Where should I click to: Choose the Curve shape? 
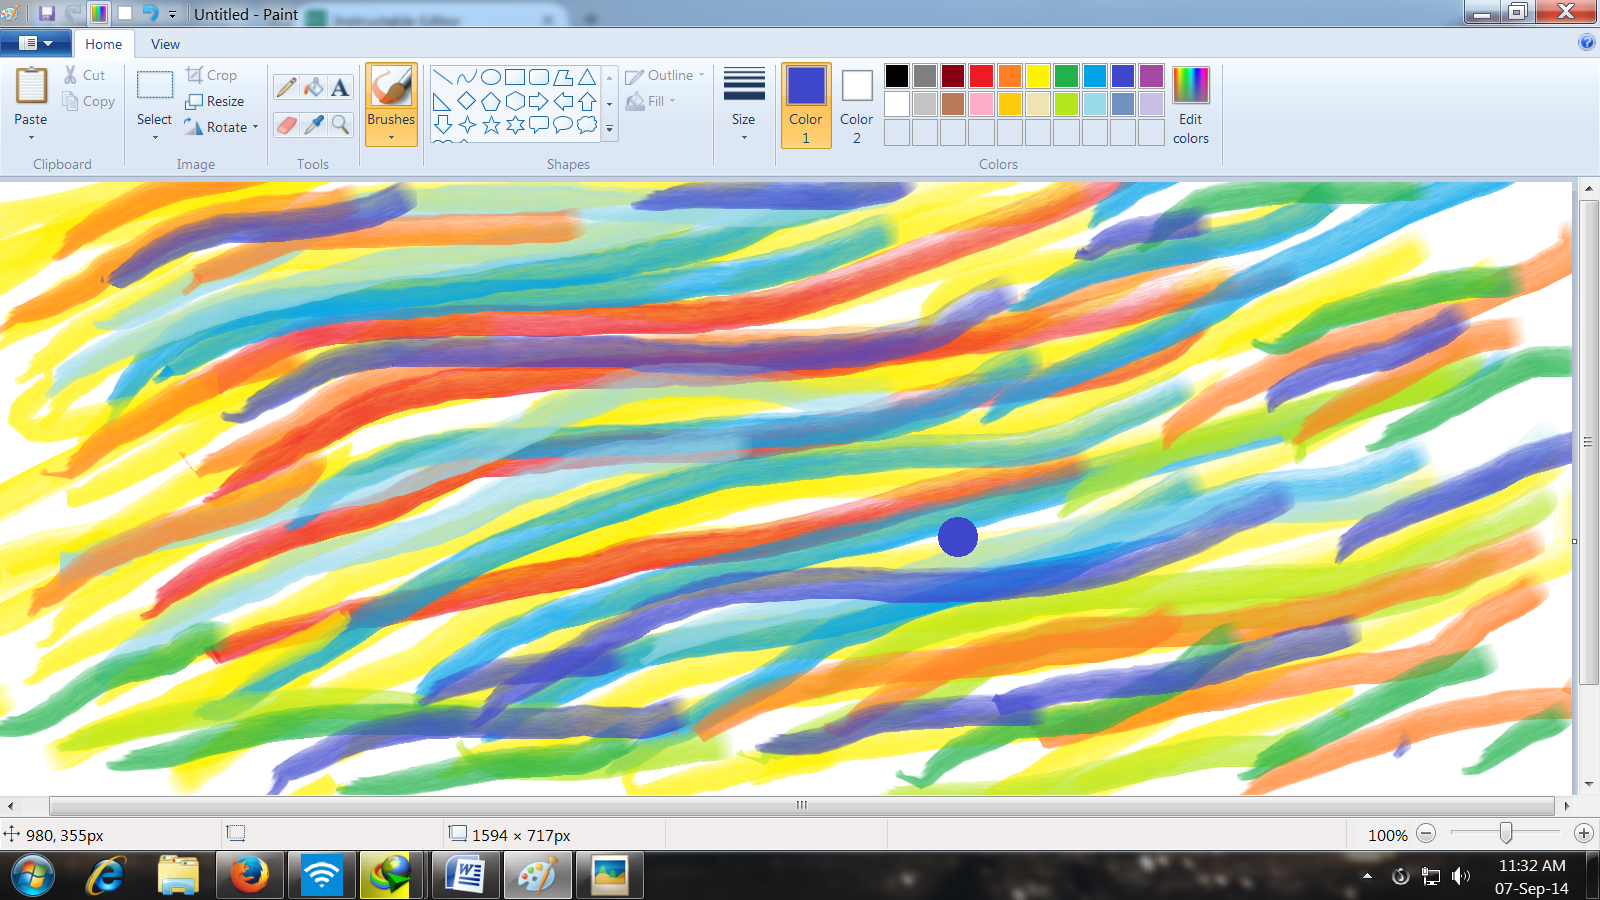coord(467,78)
